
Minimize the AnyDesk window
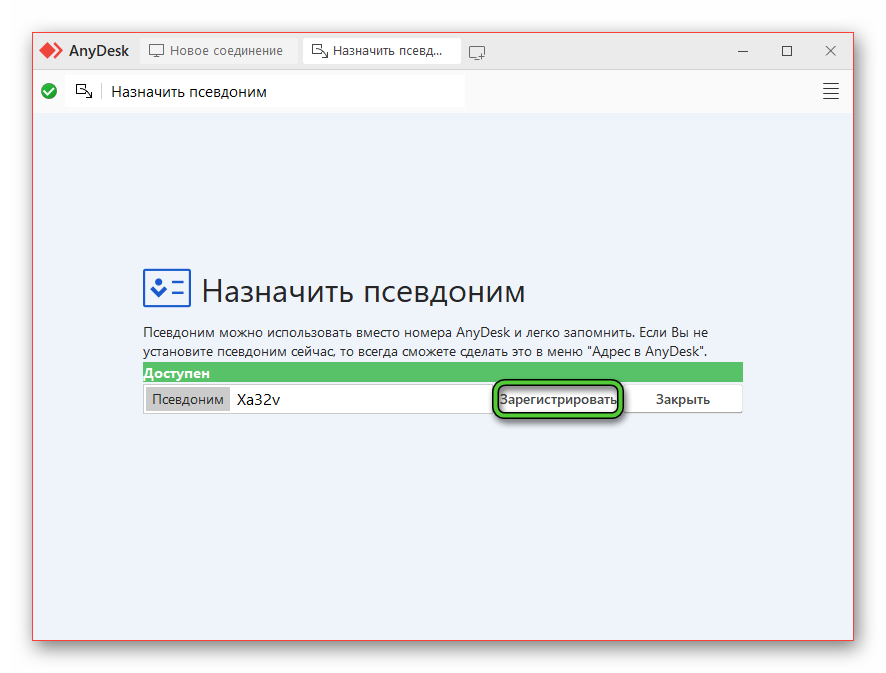[x=743, y=51]
